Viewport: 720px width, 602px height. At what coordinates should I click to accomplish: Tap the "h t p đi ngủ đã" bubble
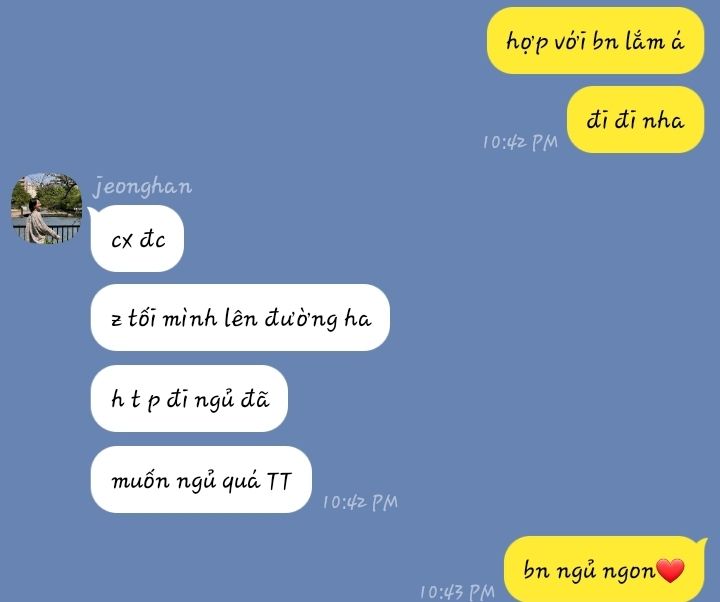click(189, 399)
